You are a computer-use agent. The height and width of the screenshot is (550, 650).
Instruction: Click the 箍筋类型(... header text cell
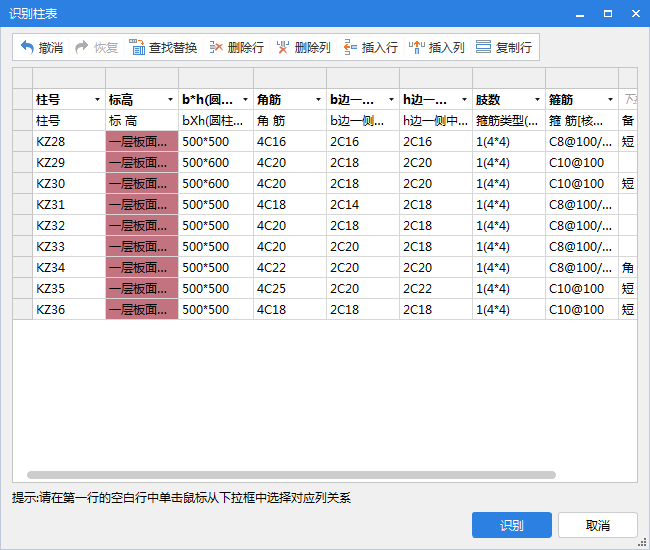(x=509, y=121)
